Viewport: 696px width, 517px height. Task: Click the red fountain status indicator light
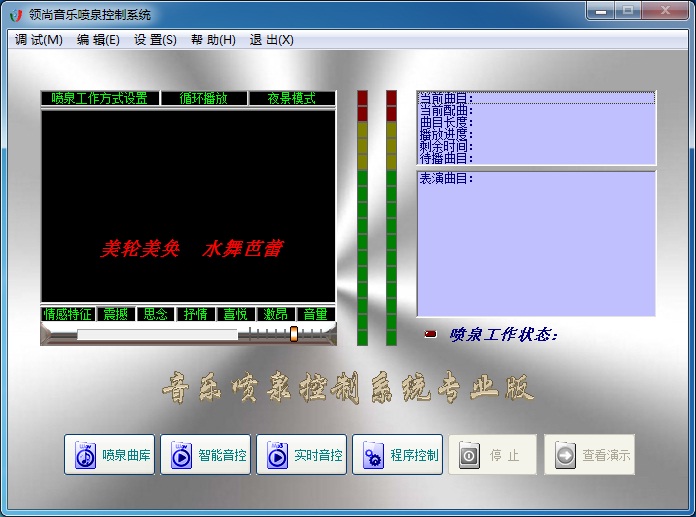coord(430,334)
